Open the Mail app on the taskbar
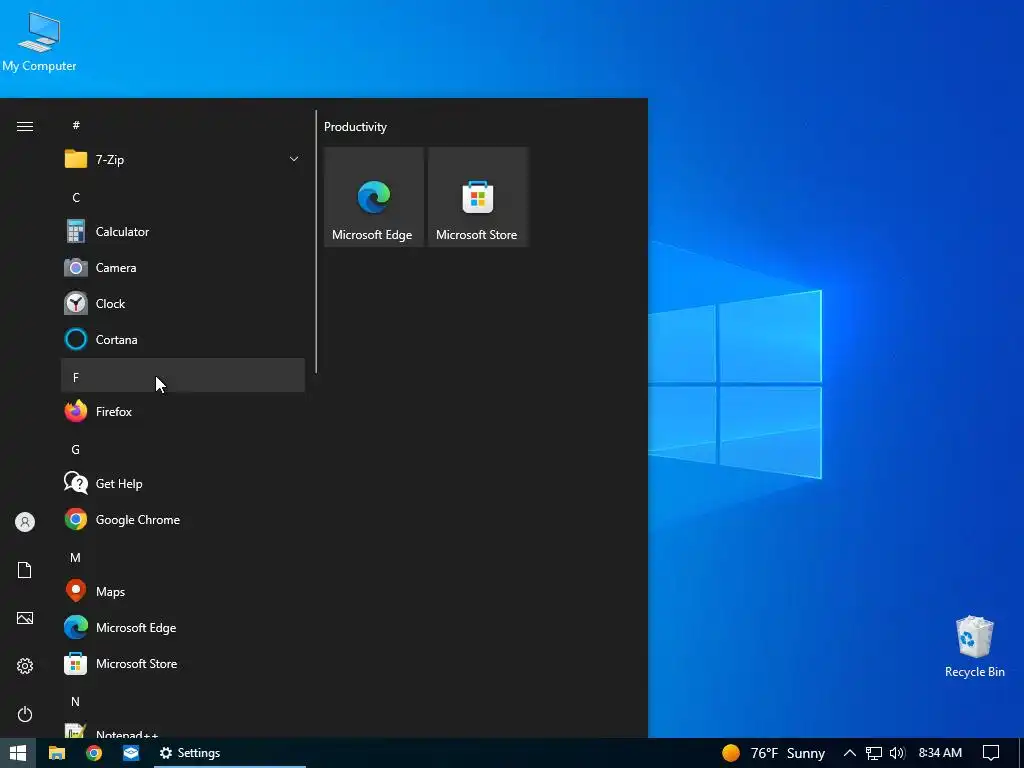The width and height of the screenshot is (1024, 768). (x=131, y=753)
